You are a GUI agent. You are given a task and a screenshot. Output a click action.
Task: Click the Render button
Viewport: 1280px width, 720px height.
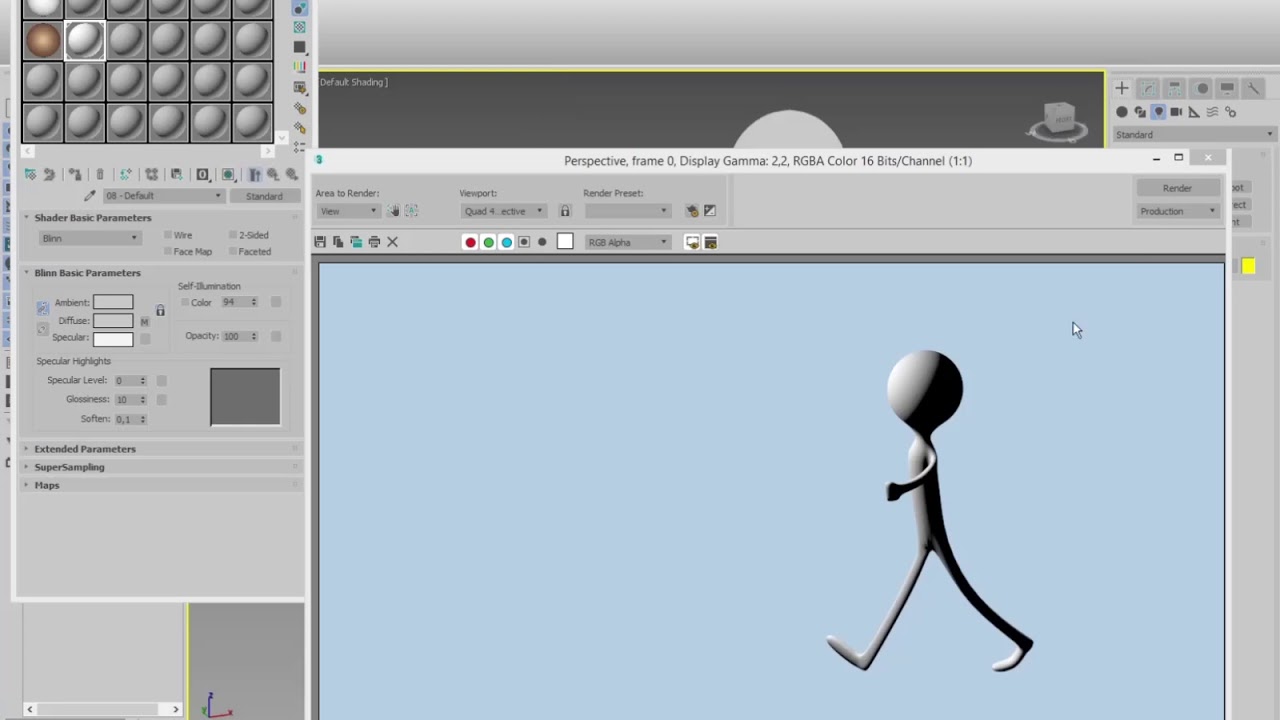coord(1177,188)
